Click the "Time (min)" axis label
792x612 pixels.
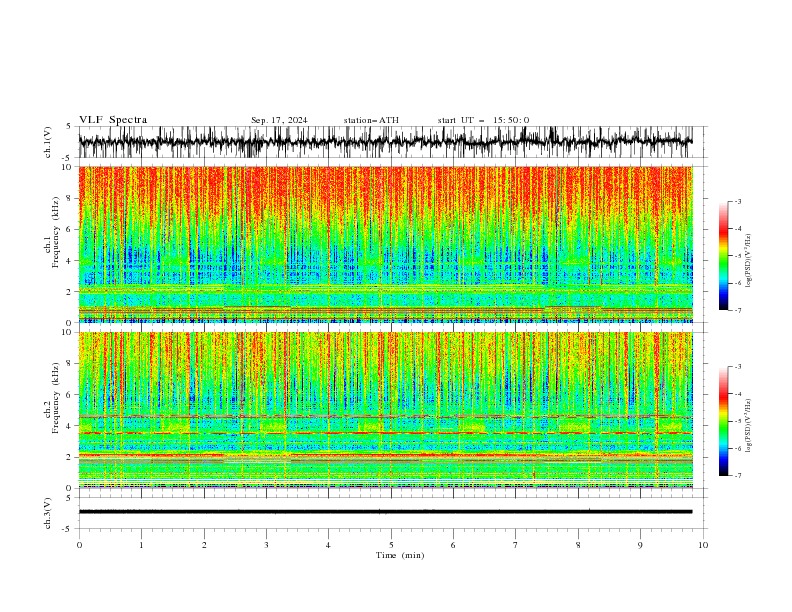(400, 555)
